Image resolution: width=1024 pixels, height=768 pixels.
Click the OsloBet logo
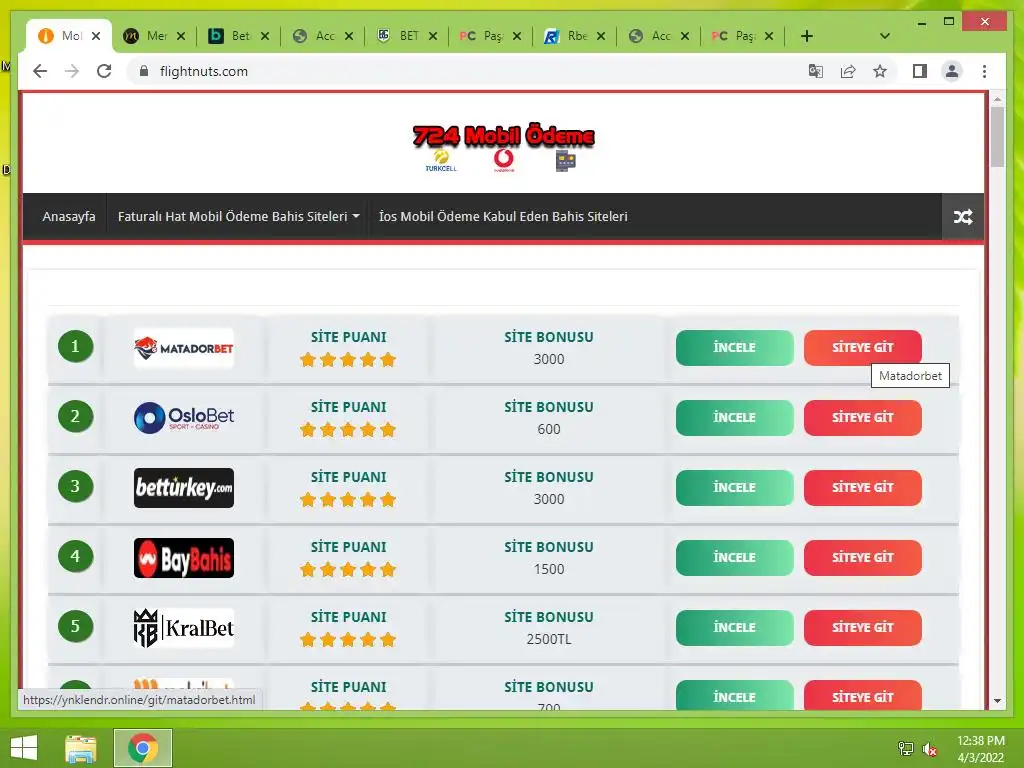[184, 418]
